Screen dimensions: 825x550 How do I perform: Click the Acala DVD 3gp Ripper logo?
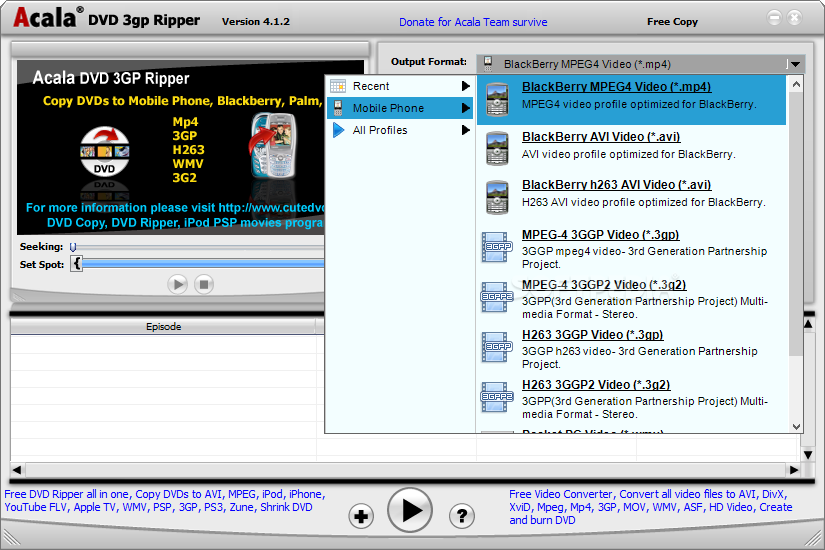pos(107,17)
